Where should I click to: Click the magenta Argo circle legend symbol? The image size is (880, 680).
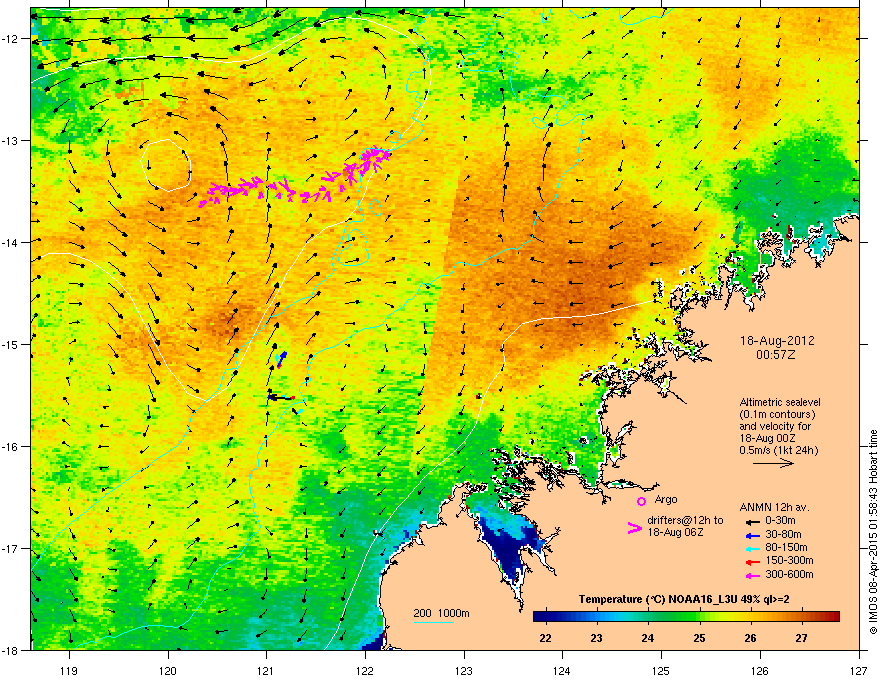tap(641, 501)
